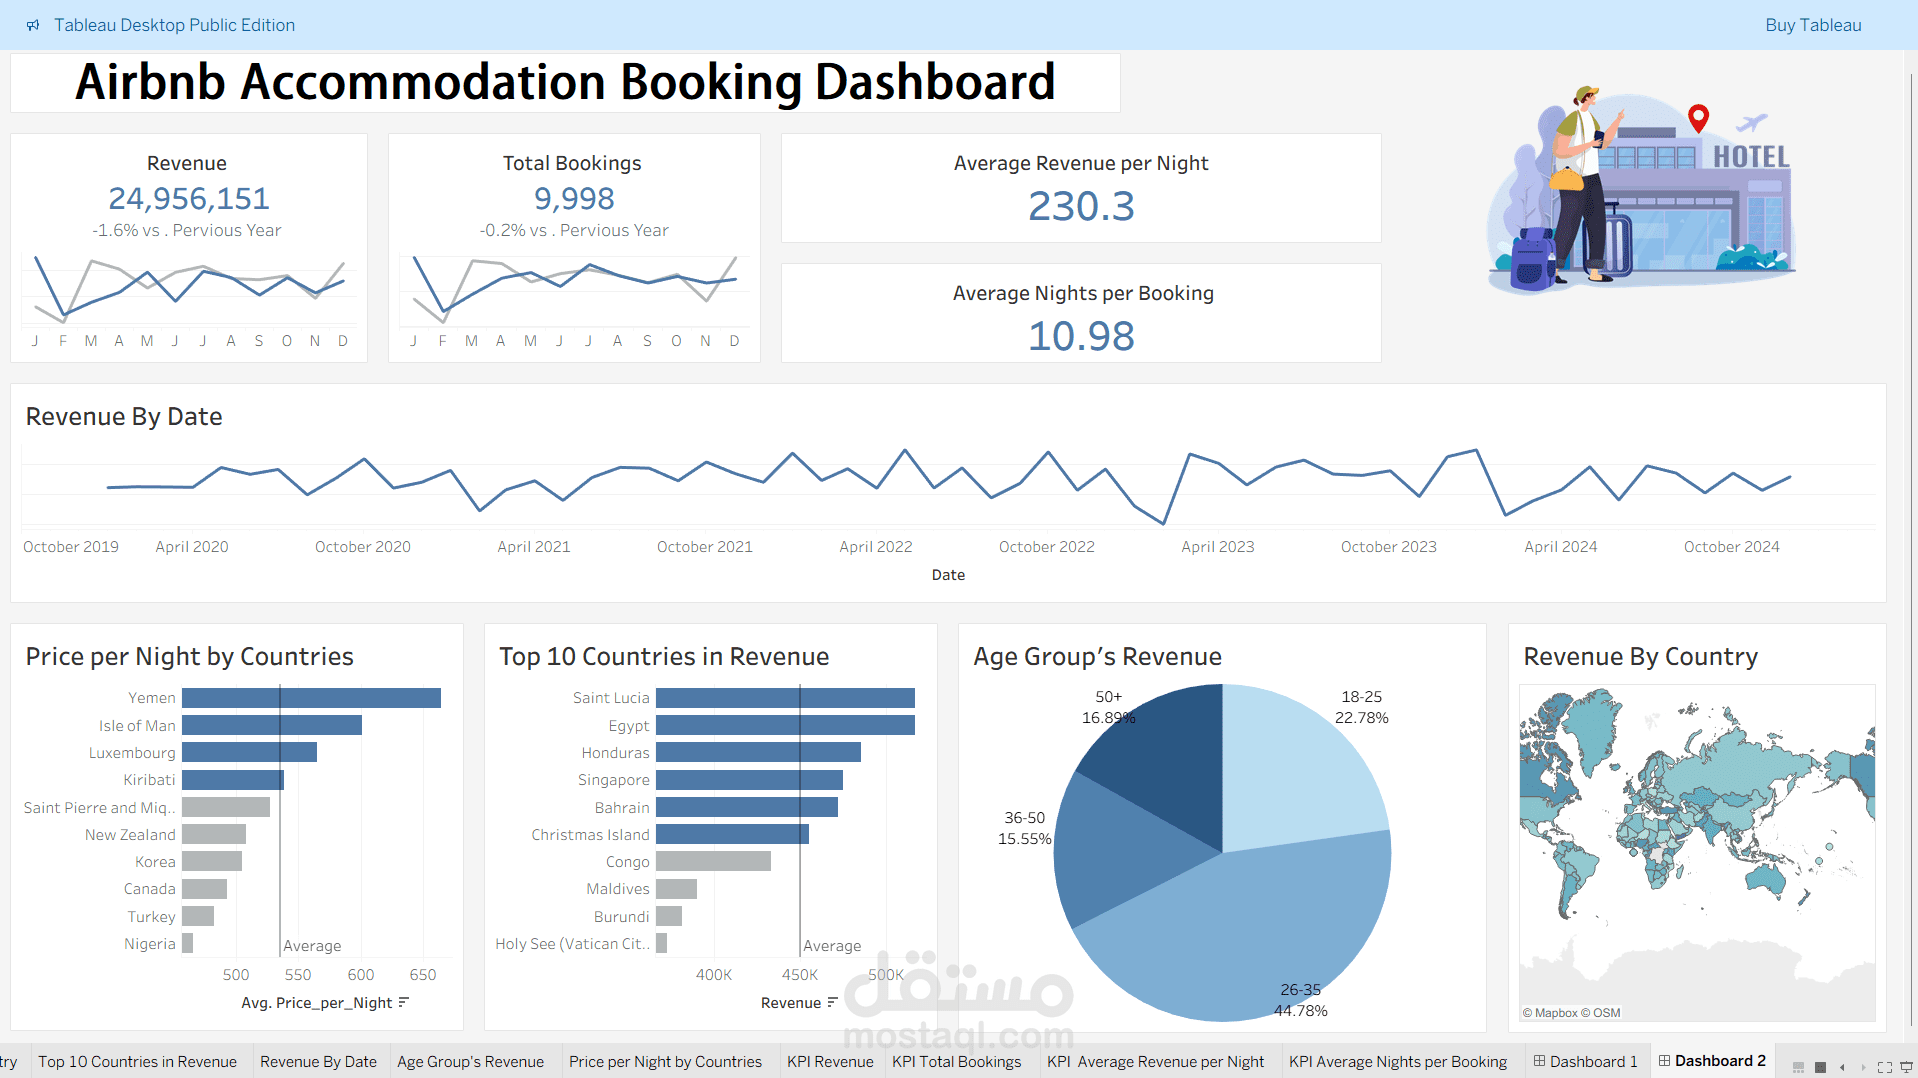Go to next sheet with right arrow
Screen dimensions: 1918x1078
1863,1067
